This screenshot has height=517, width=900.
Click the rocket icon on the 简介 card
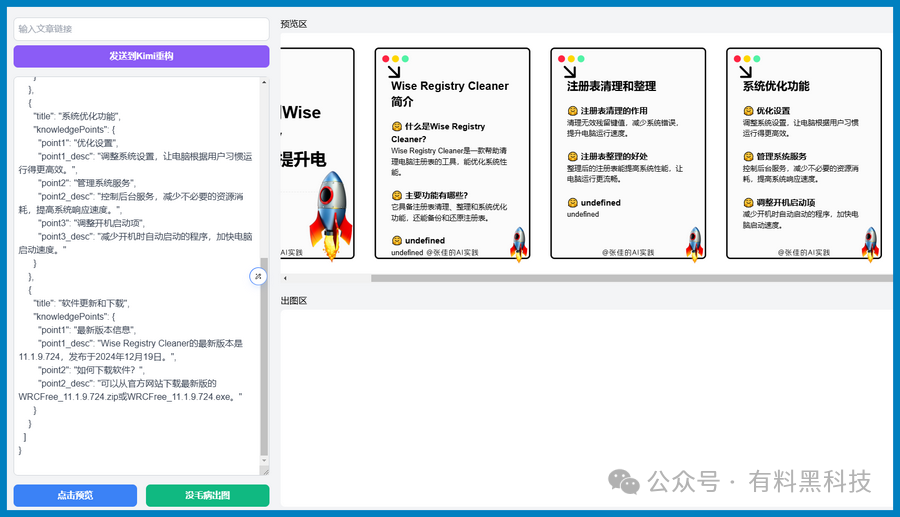[x=519, y=244]
